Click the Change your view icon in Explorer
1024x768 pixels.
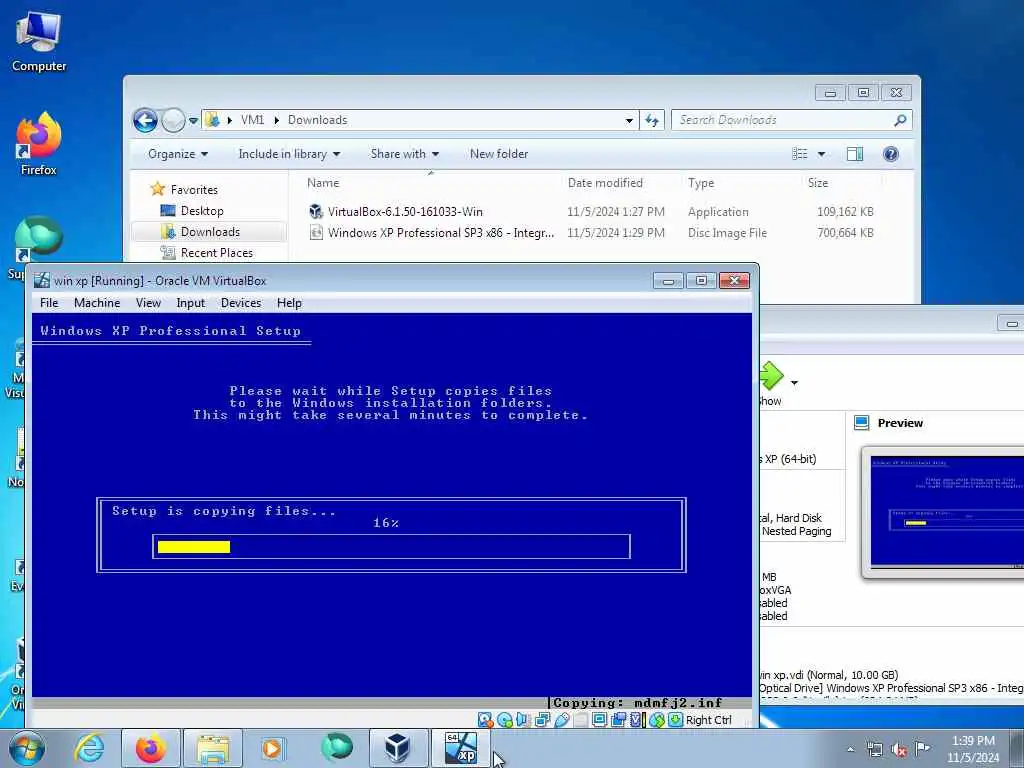800,154
